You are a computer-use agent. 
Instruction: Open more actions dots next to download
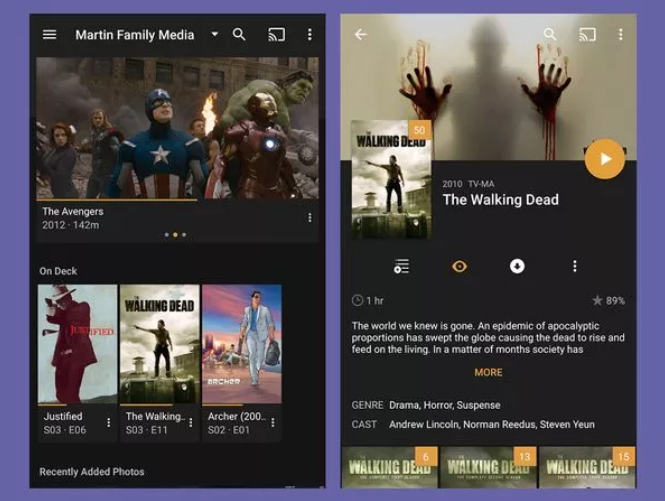pyautogui.click(x=575, y=266)
